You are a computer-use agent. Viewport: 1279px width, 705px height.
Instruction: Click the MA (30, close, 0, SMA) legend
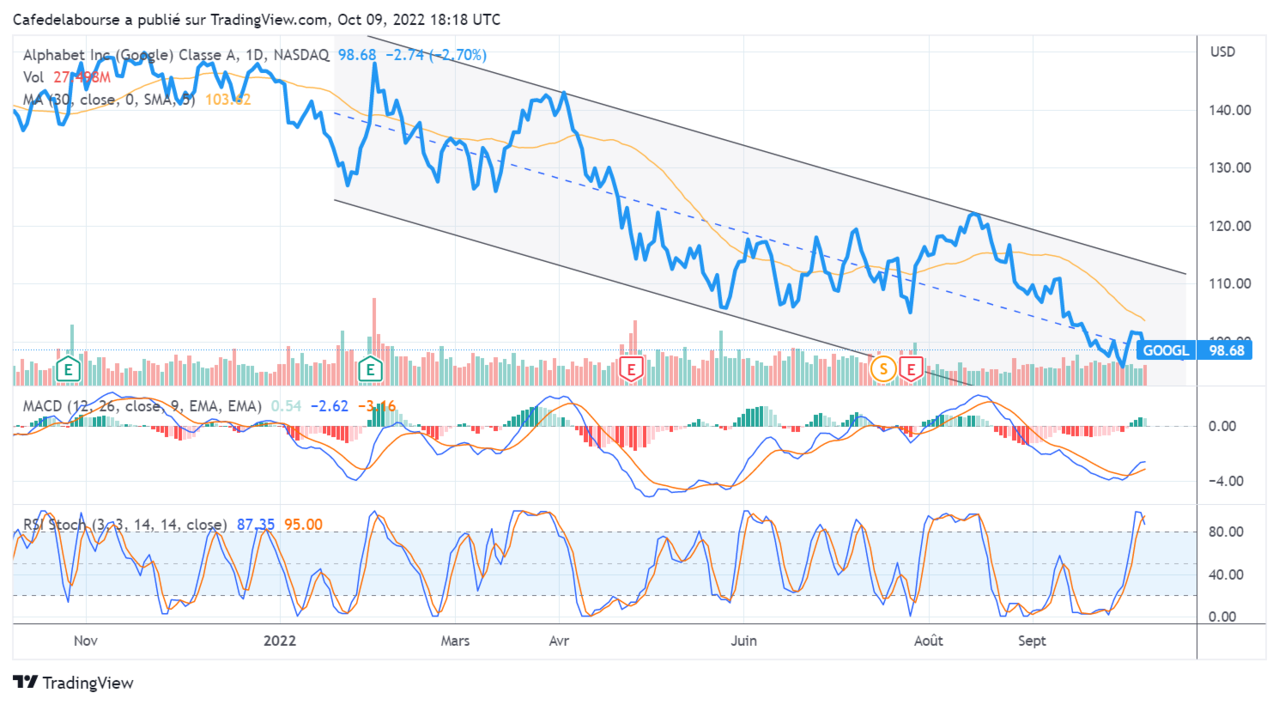click(x=110, y=99)
